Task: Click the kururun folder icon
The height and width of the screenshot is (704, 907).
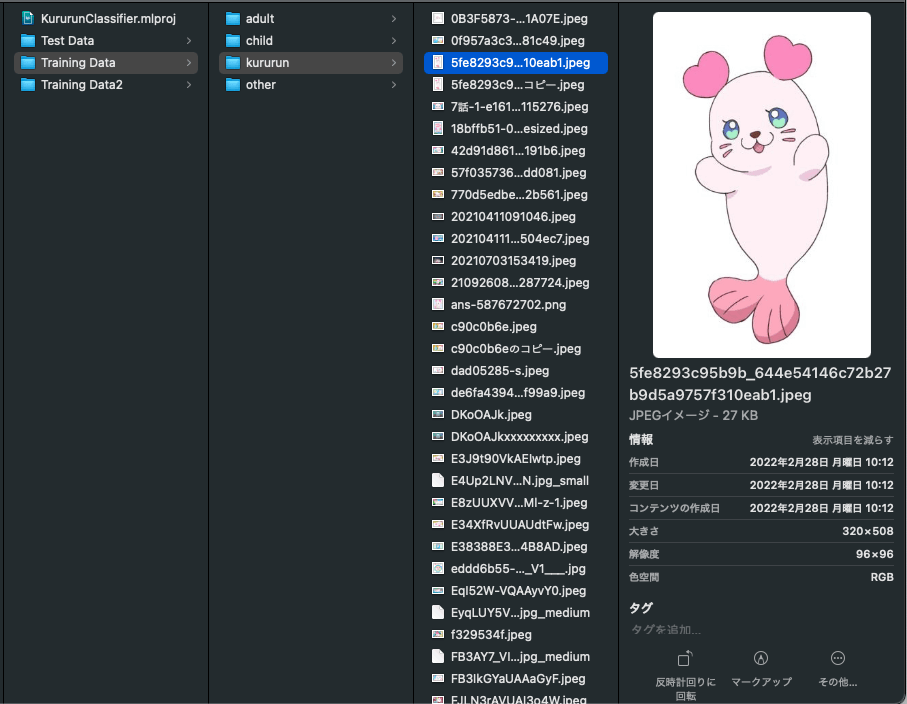Action: tap(233, 62)
